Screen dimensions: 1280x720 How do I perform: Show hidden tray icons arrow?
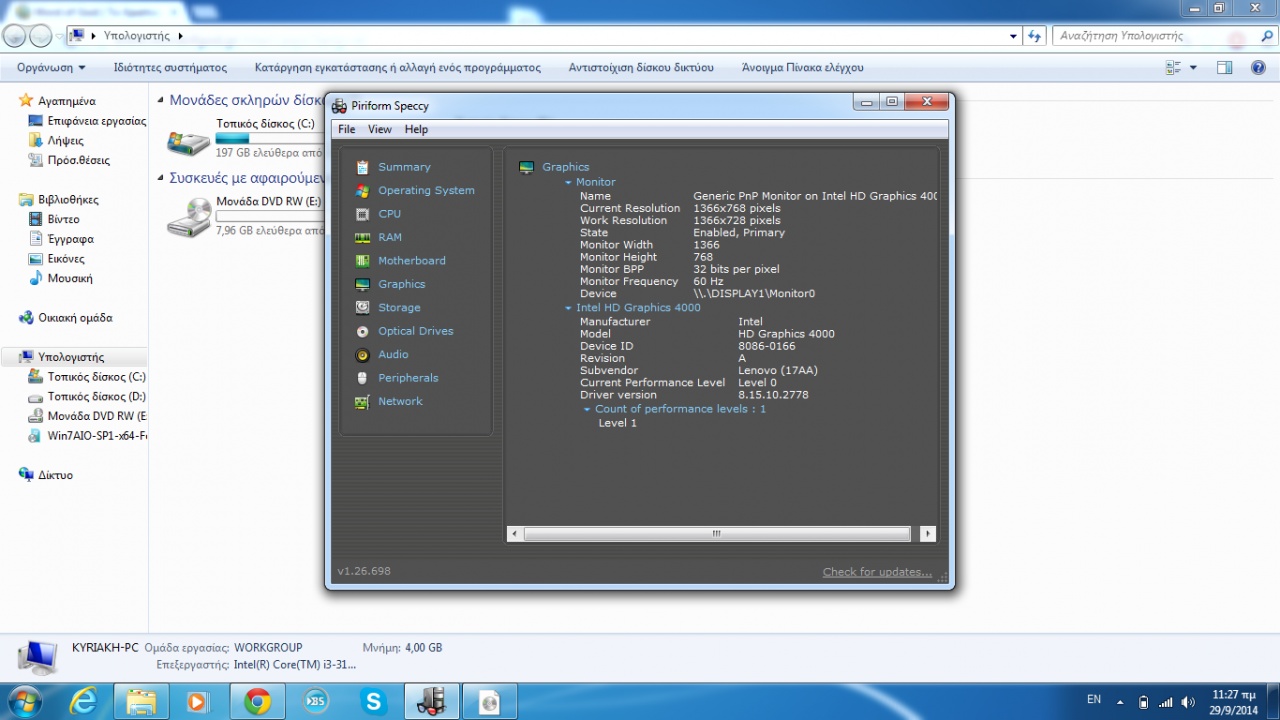point(1120,702)
